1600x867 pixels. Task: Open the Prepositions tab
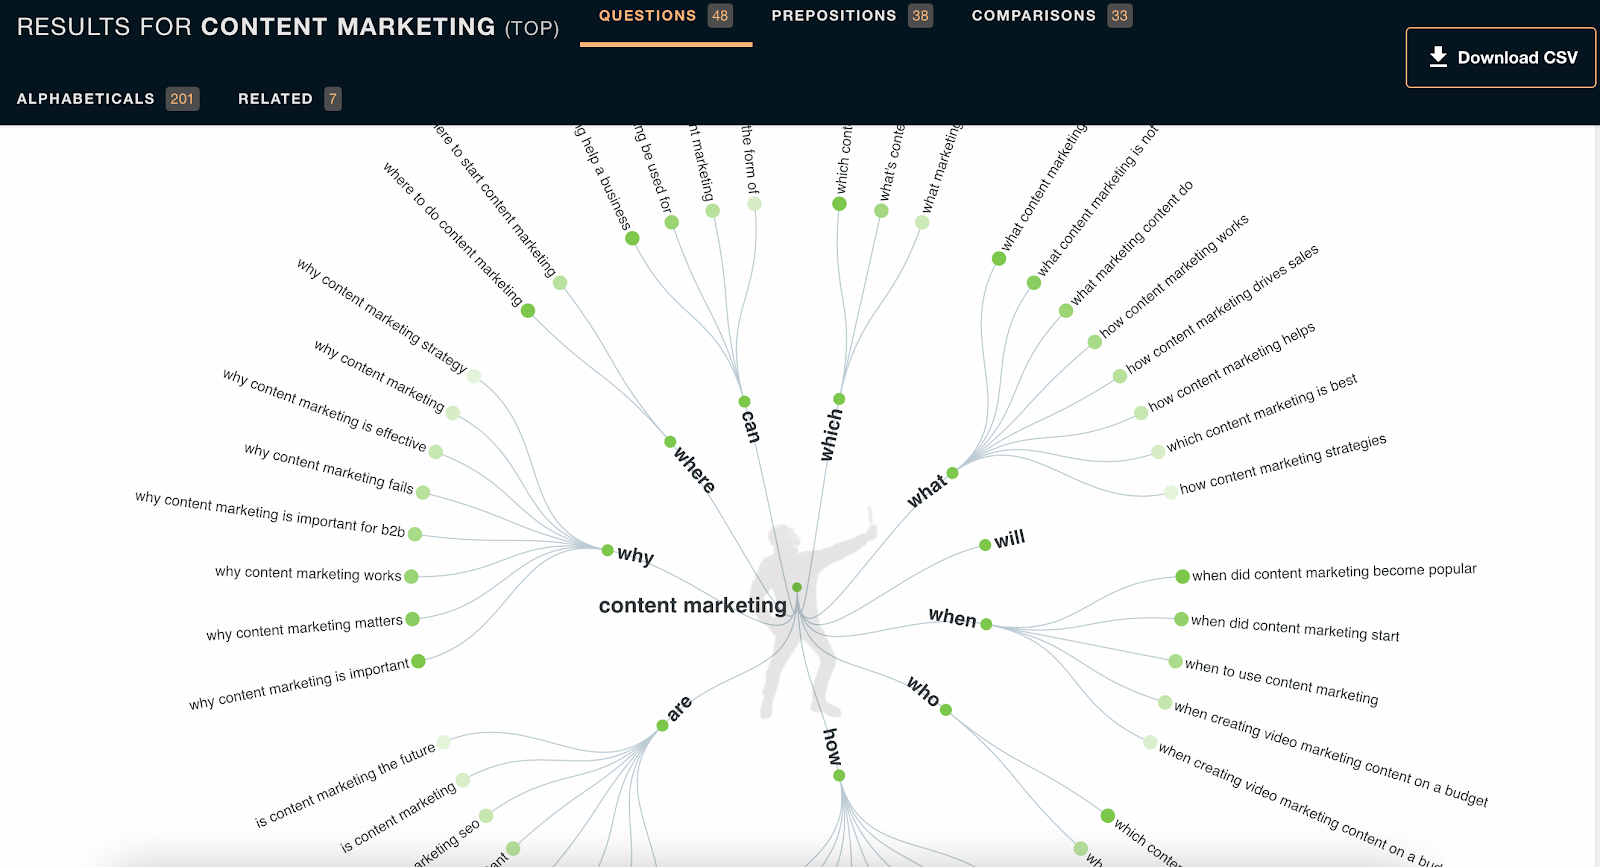coord(852,16)
